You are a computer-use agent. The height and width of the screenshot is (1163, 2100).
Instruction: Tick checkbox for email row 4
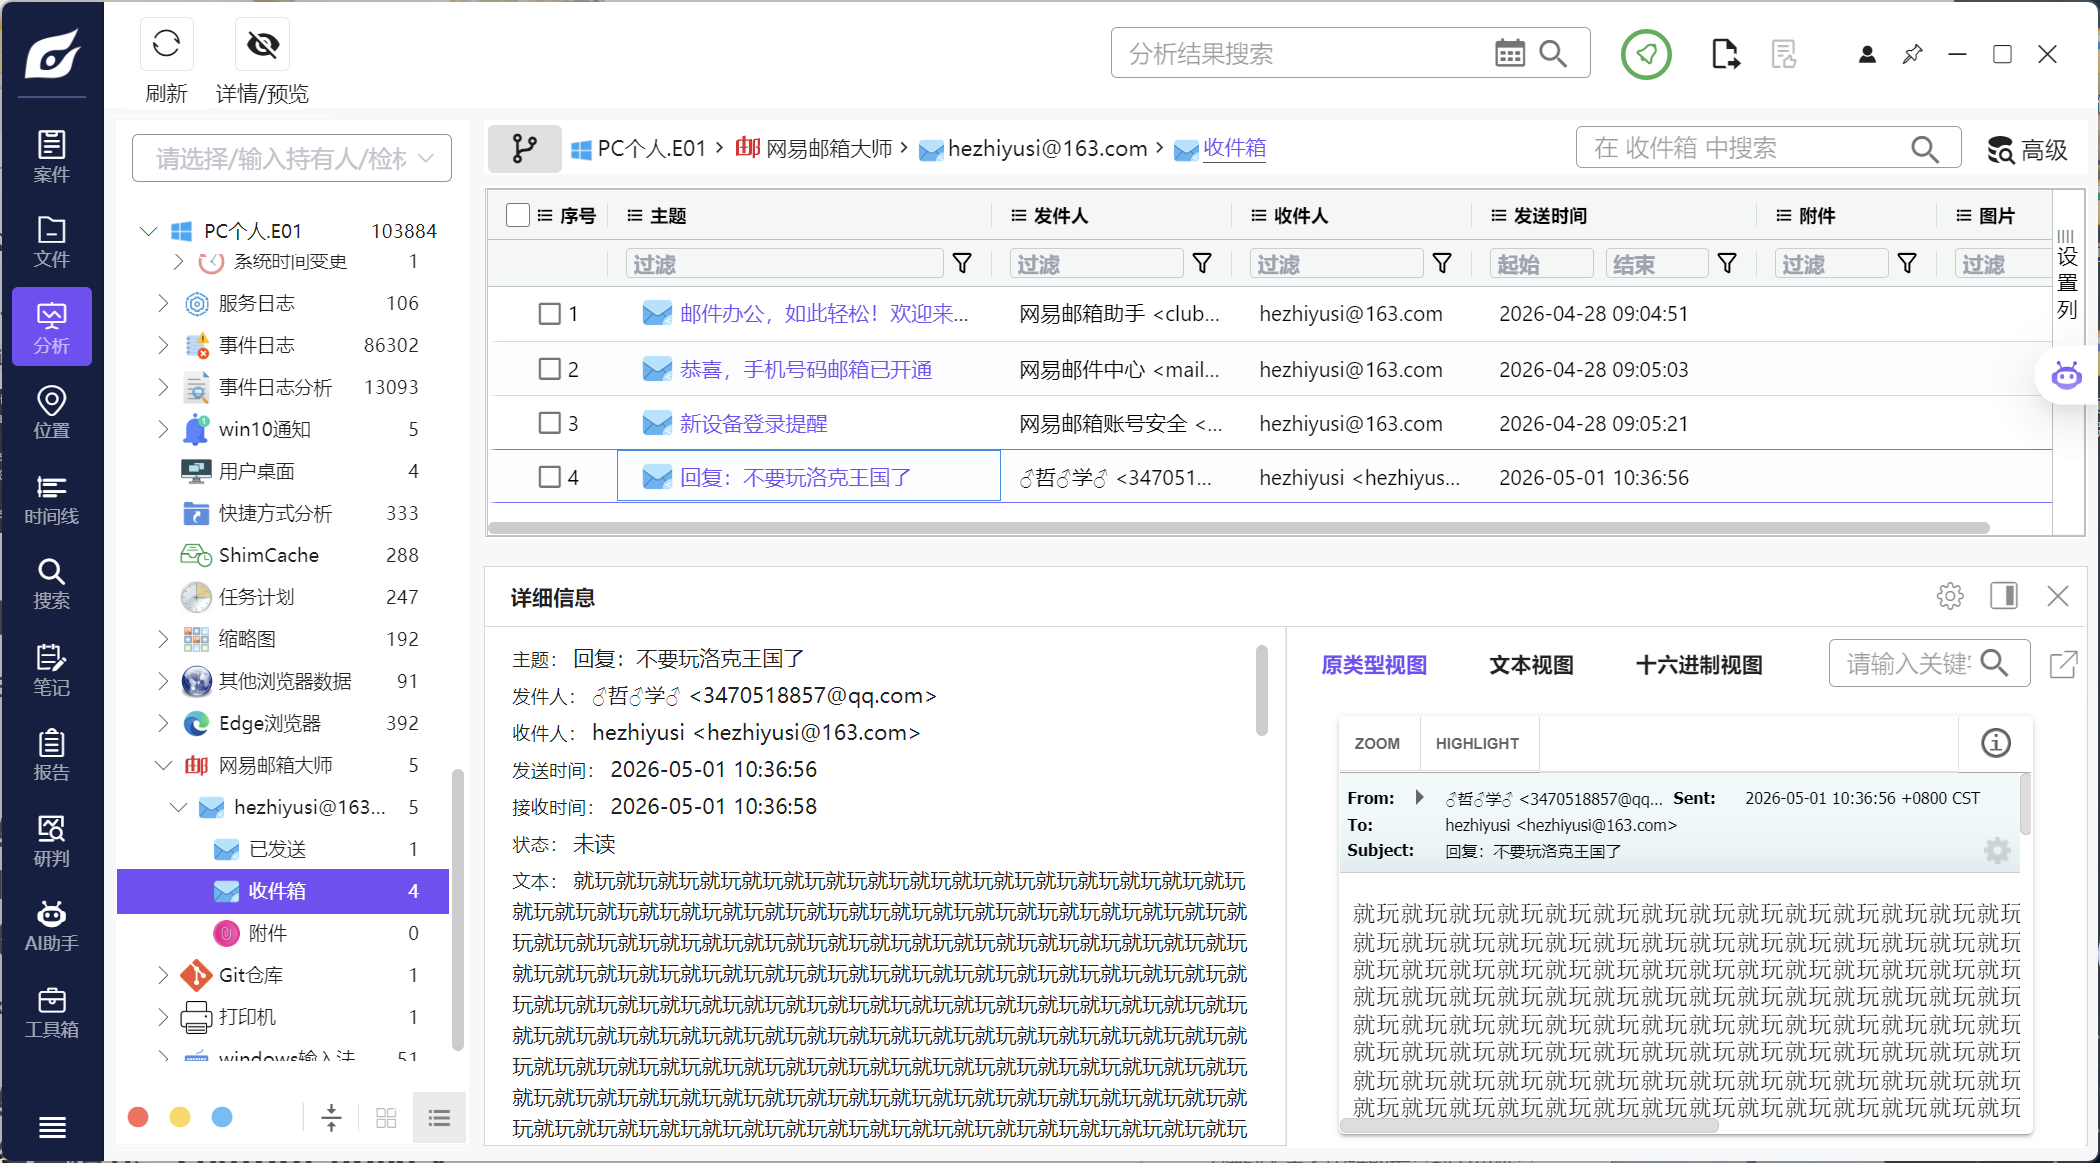tap(550, 477)
